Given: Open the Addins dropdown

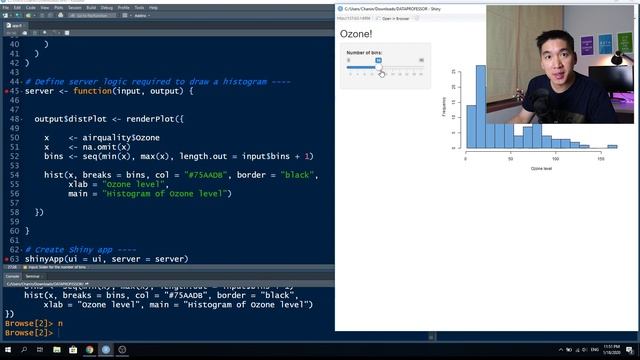Looking at the screenshot, I should click(142, 16).
